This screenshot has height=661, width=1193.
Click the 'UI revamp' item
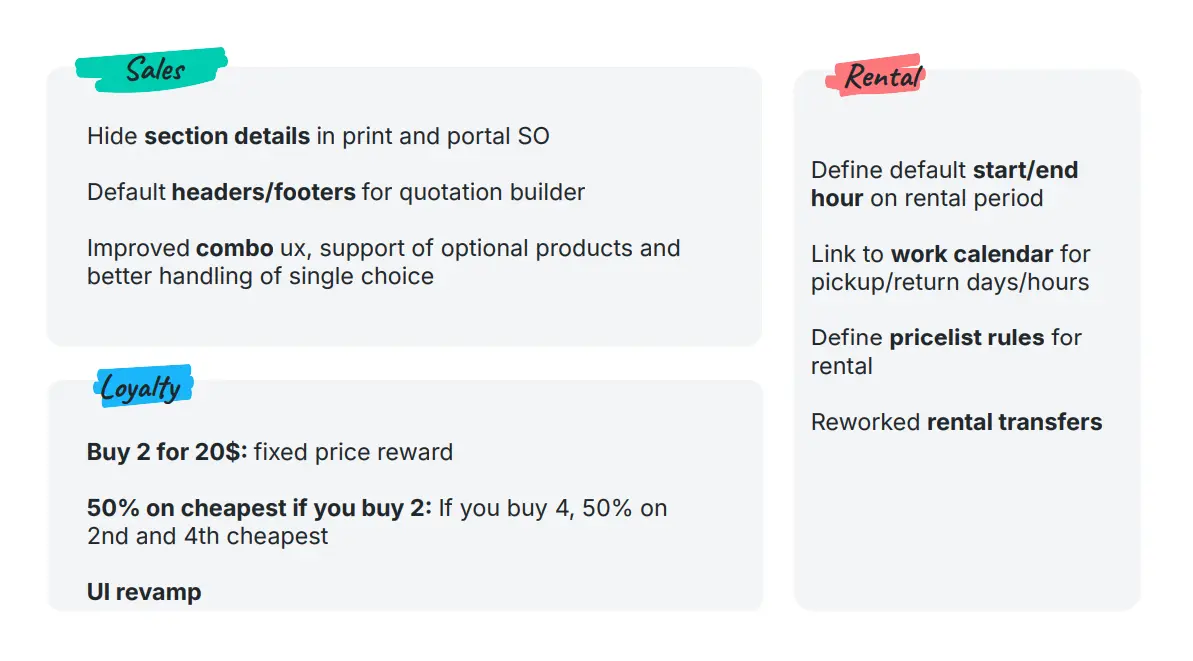(144, 592)
